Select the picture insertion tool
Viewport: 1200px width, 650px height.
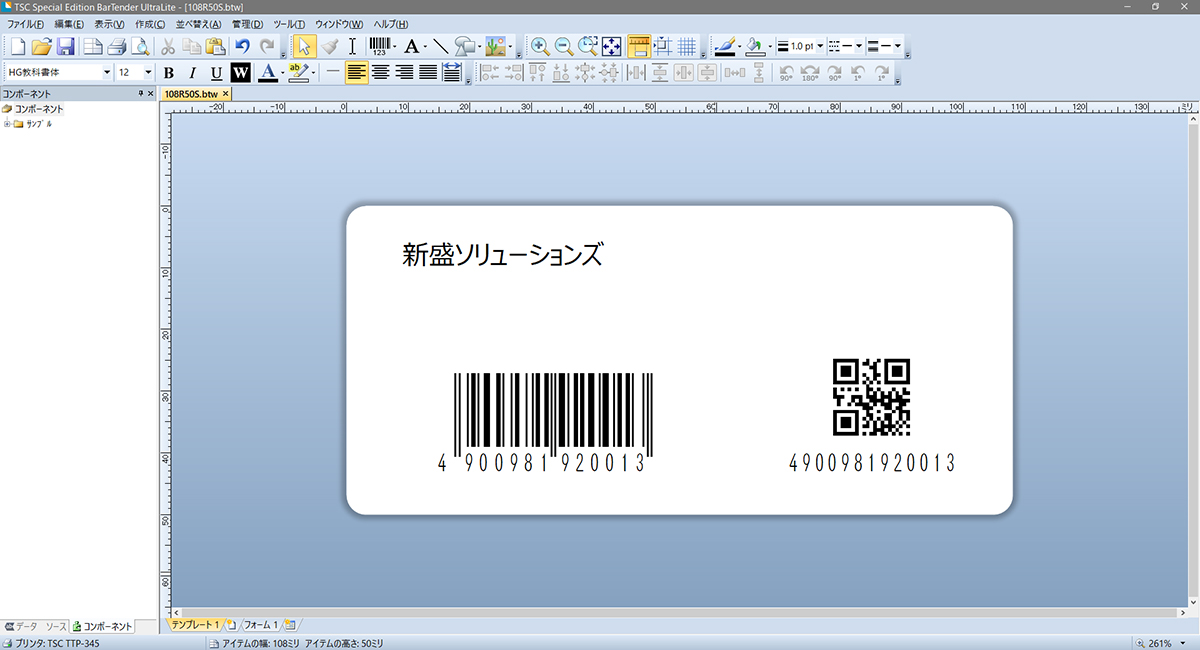pos(494,46)
